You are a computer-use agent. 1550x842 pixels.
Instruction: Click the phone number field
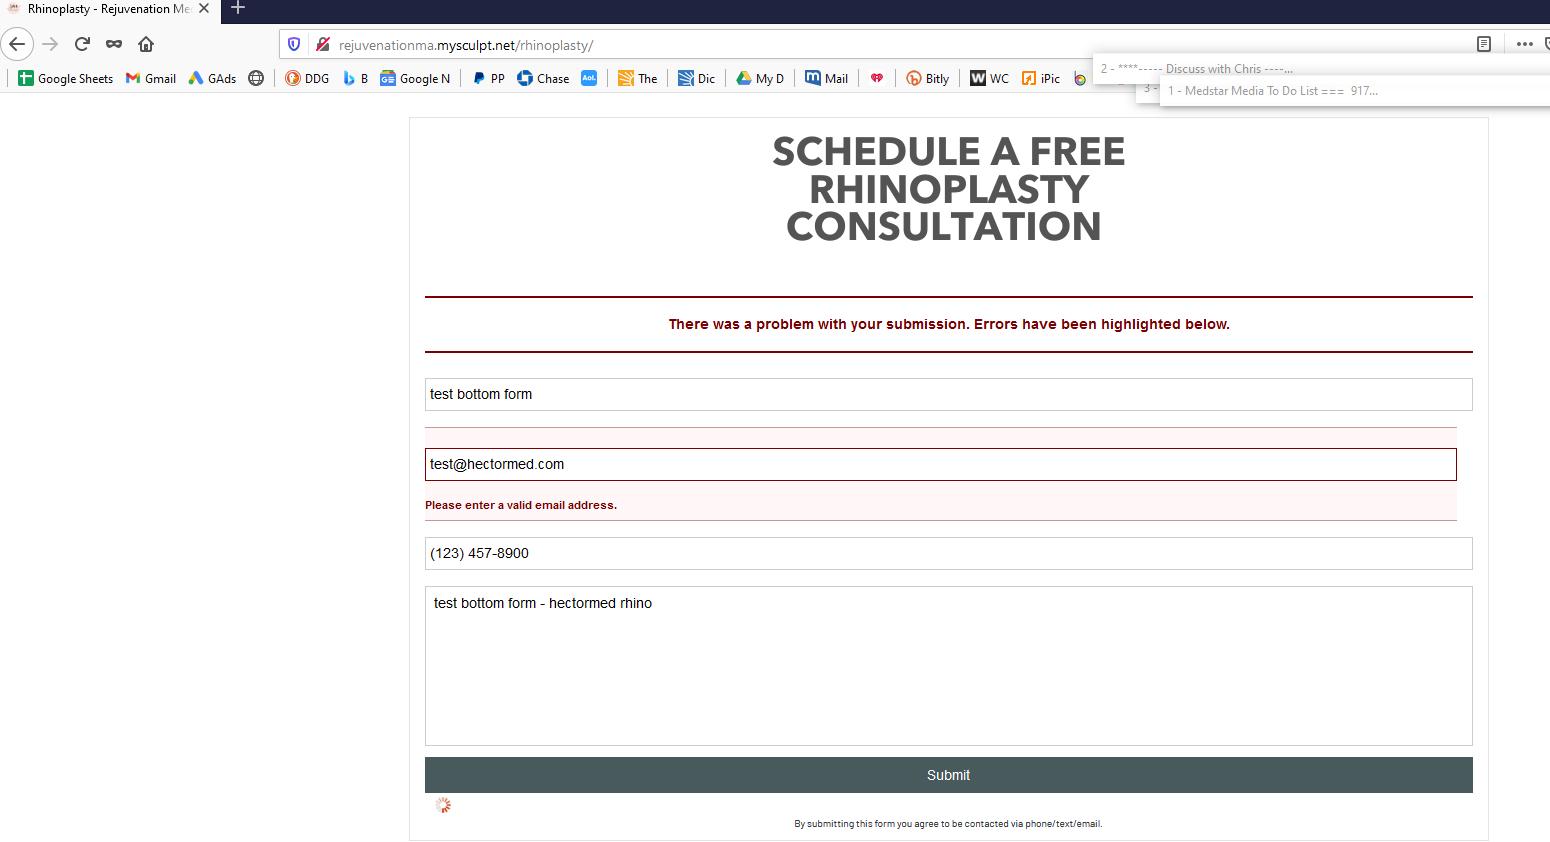(948, 553)
